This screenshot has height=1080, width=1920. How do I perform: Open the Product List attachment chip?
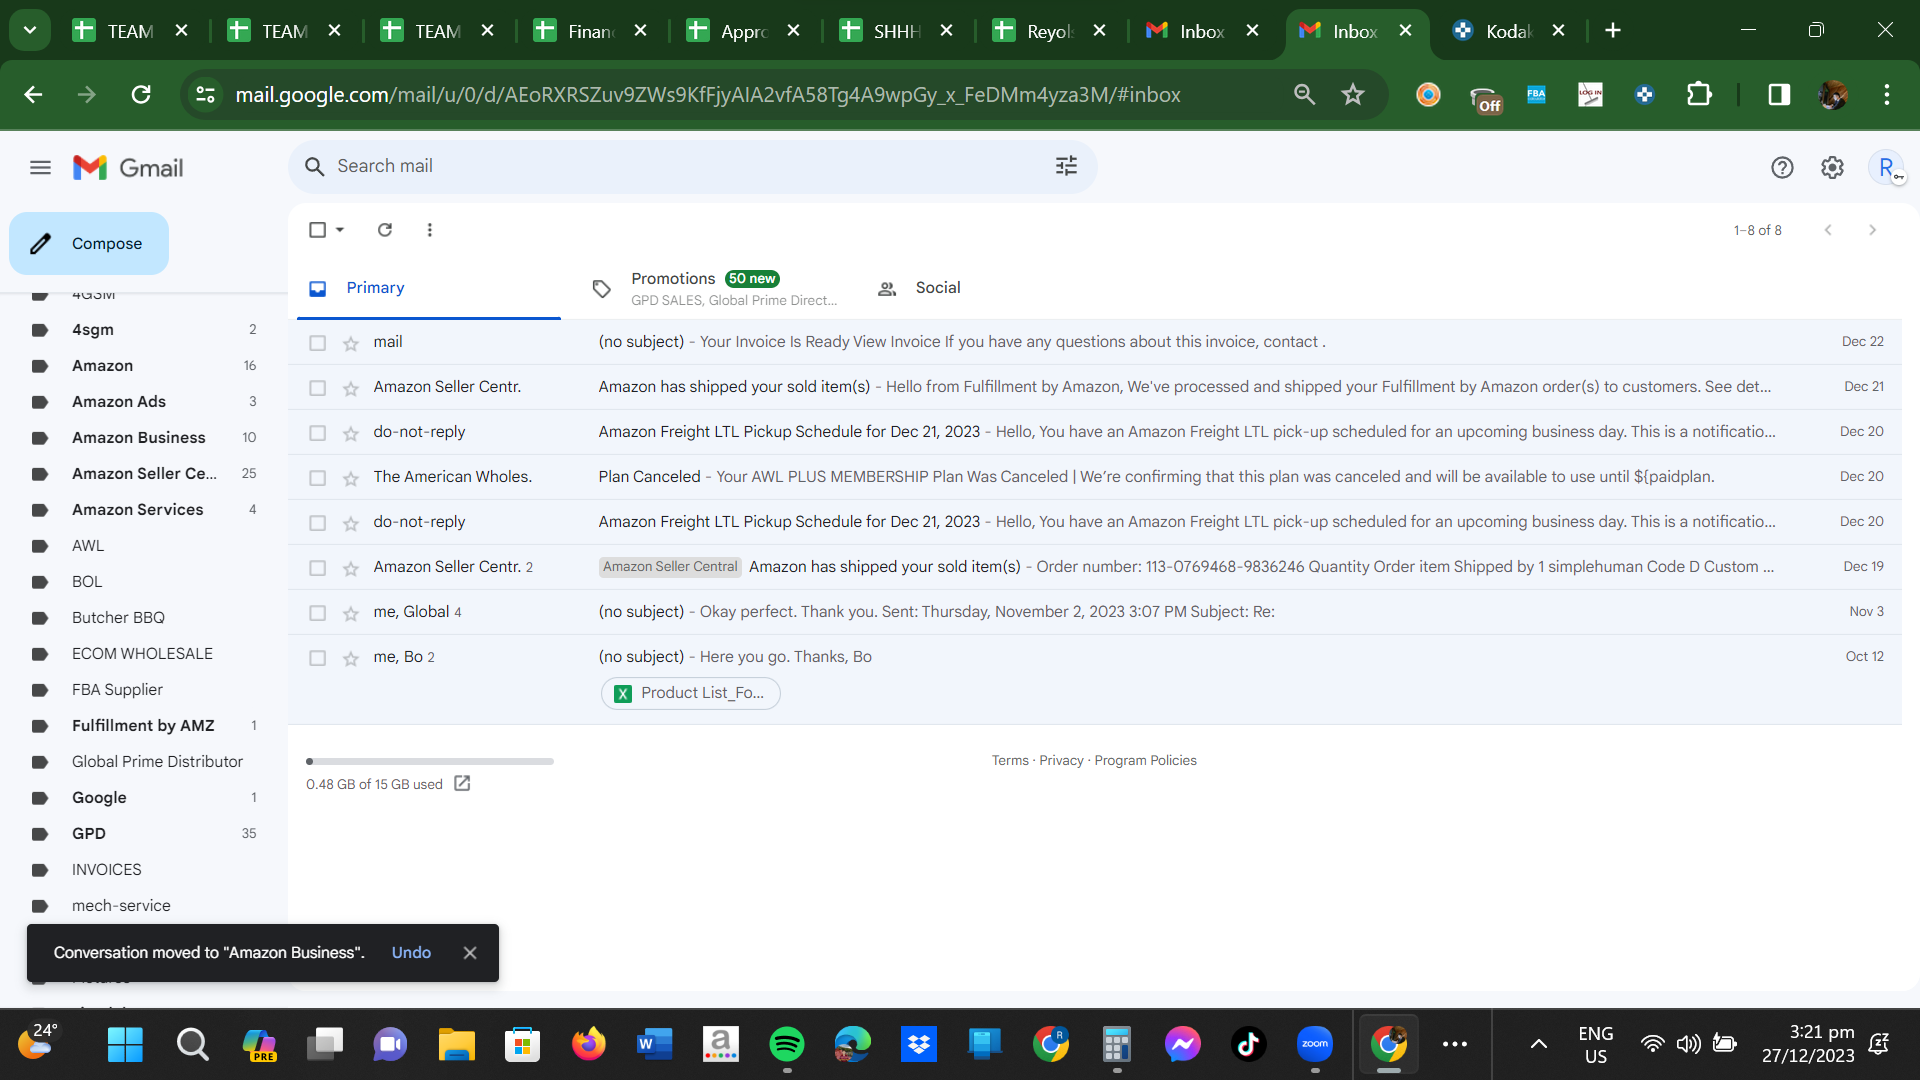[690, 693]
